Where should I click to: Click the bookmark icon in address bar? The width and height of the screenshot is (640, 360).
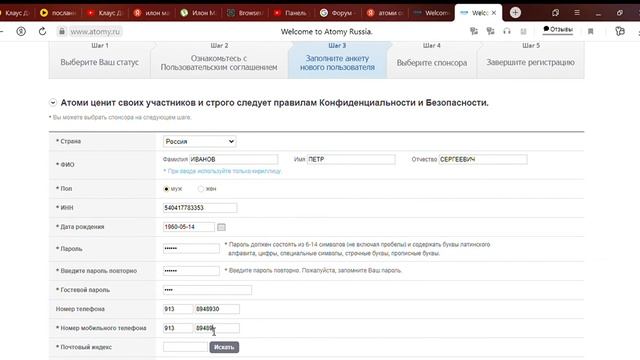(590, 31)
